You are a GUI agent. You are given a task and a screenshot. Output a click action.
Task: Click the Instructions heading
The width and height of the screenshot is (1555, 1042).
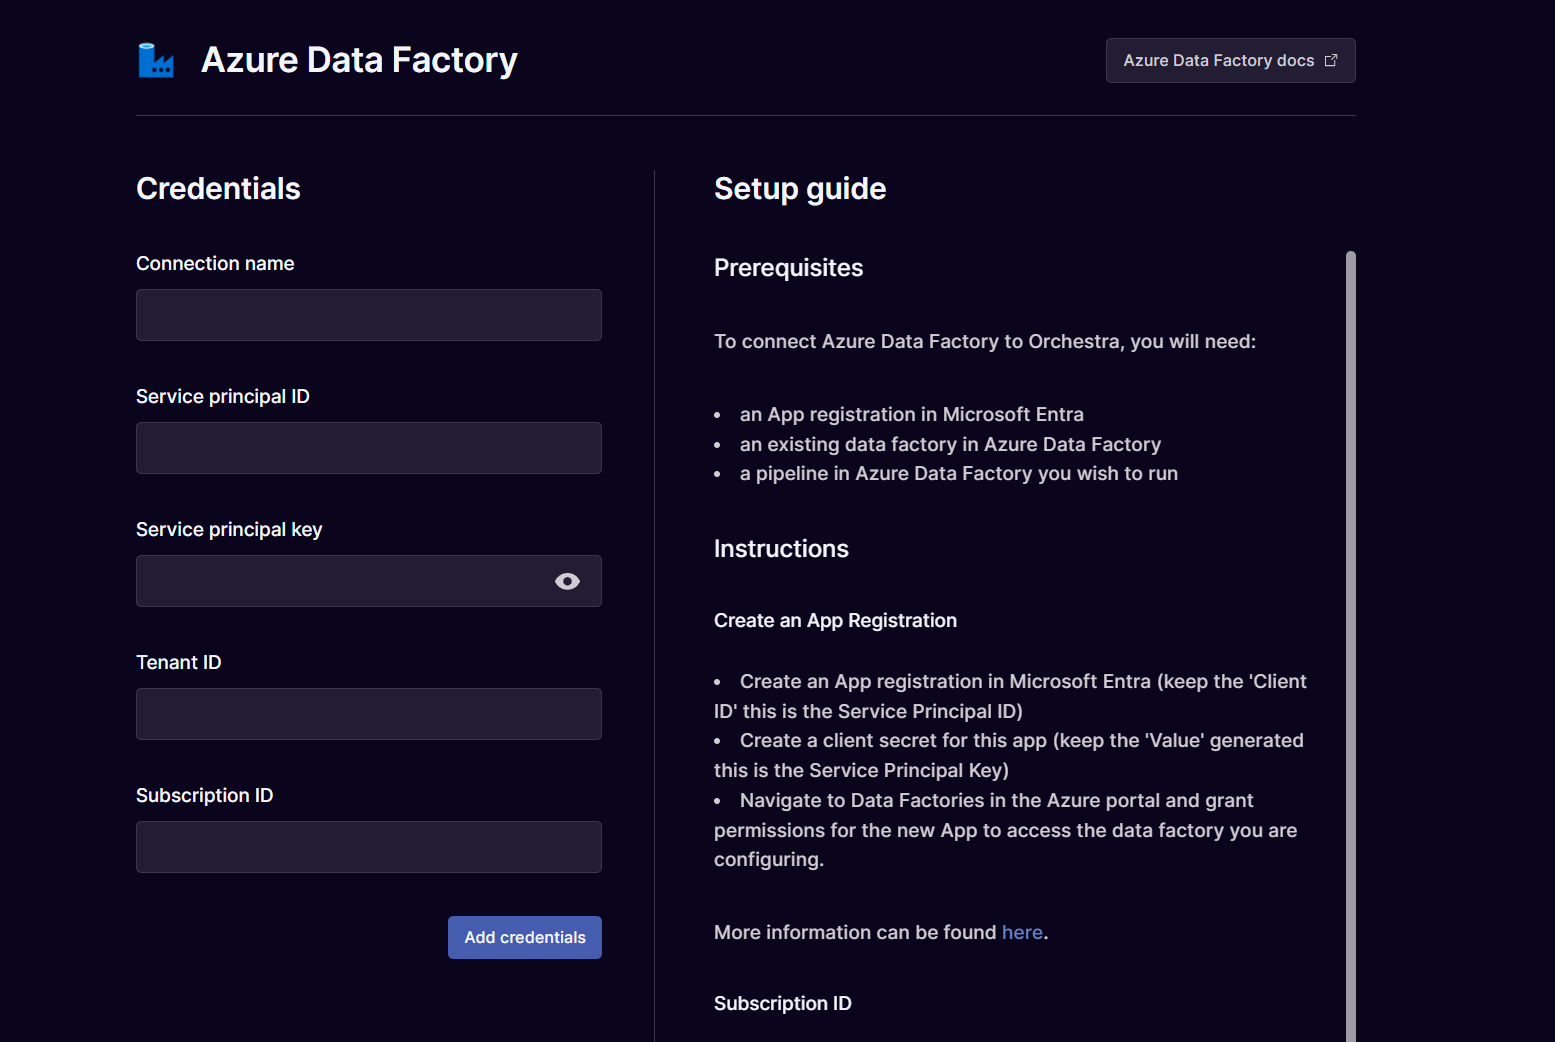click(x=781, y=549)
